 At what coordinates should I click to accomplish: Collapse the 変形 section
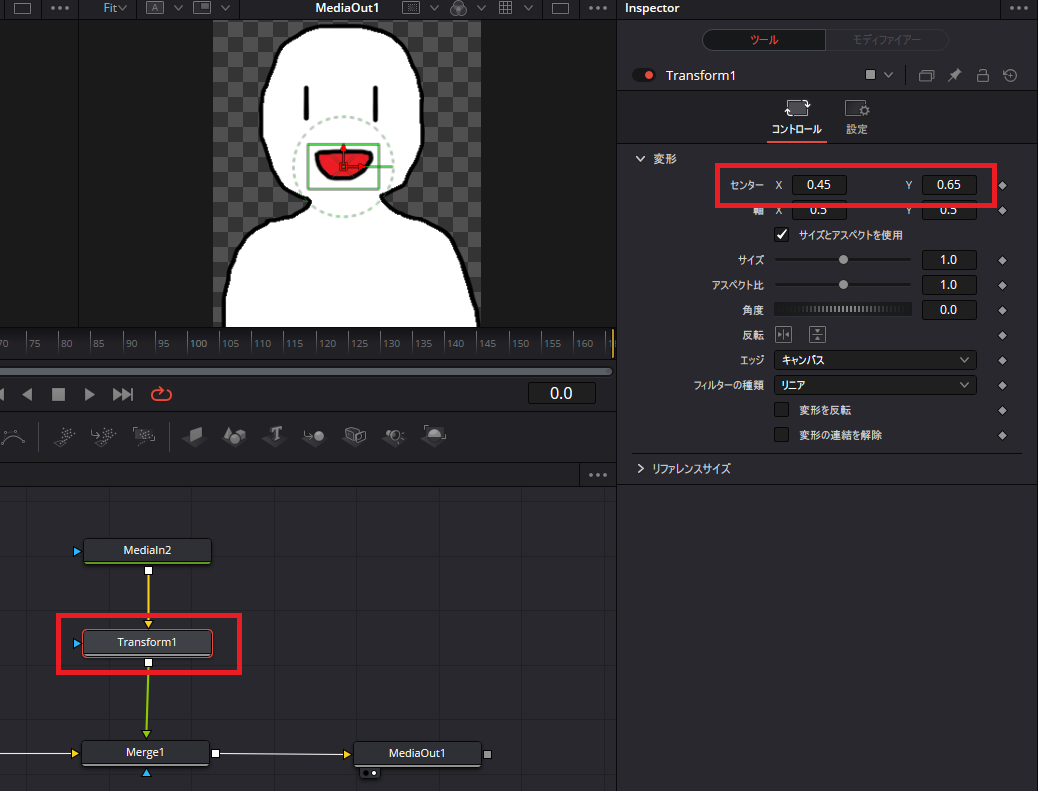coord(640,159)
